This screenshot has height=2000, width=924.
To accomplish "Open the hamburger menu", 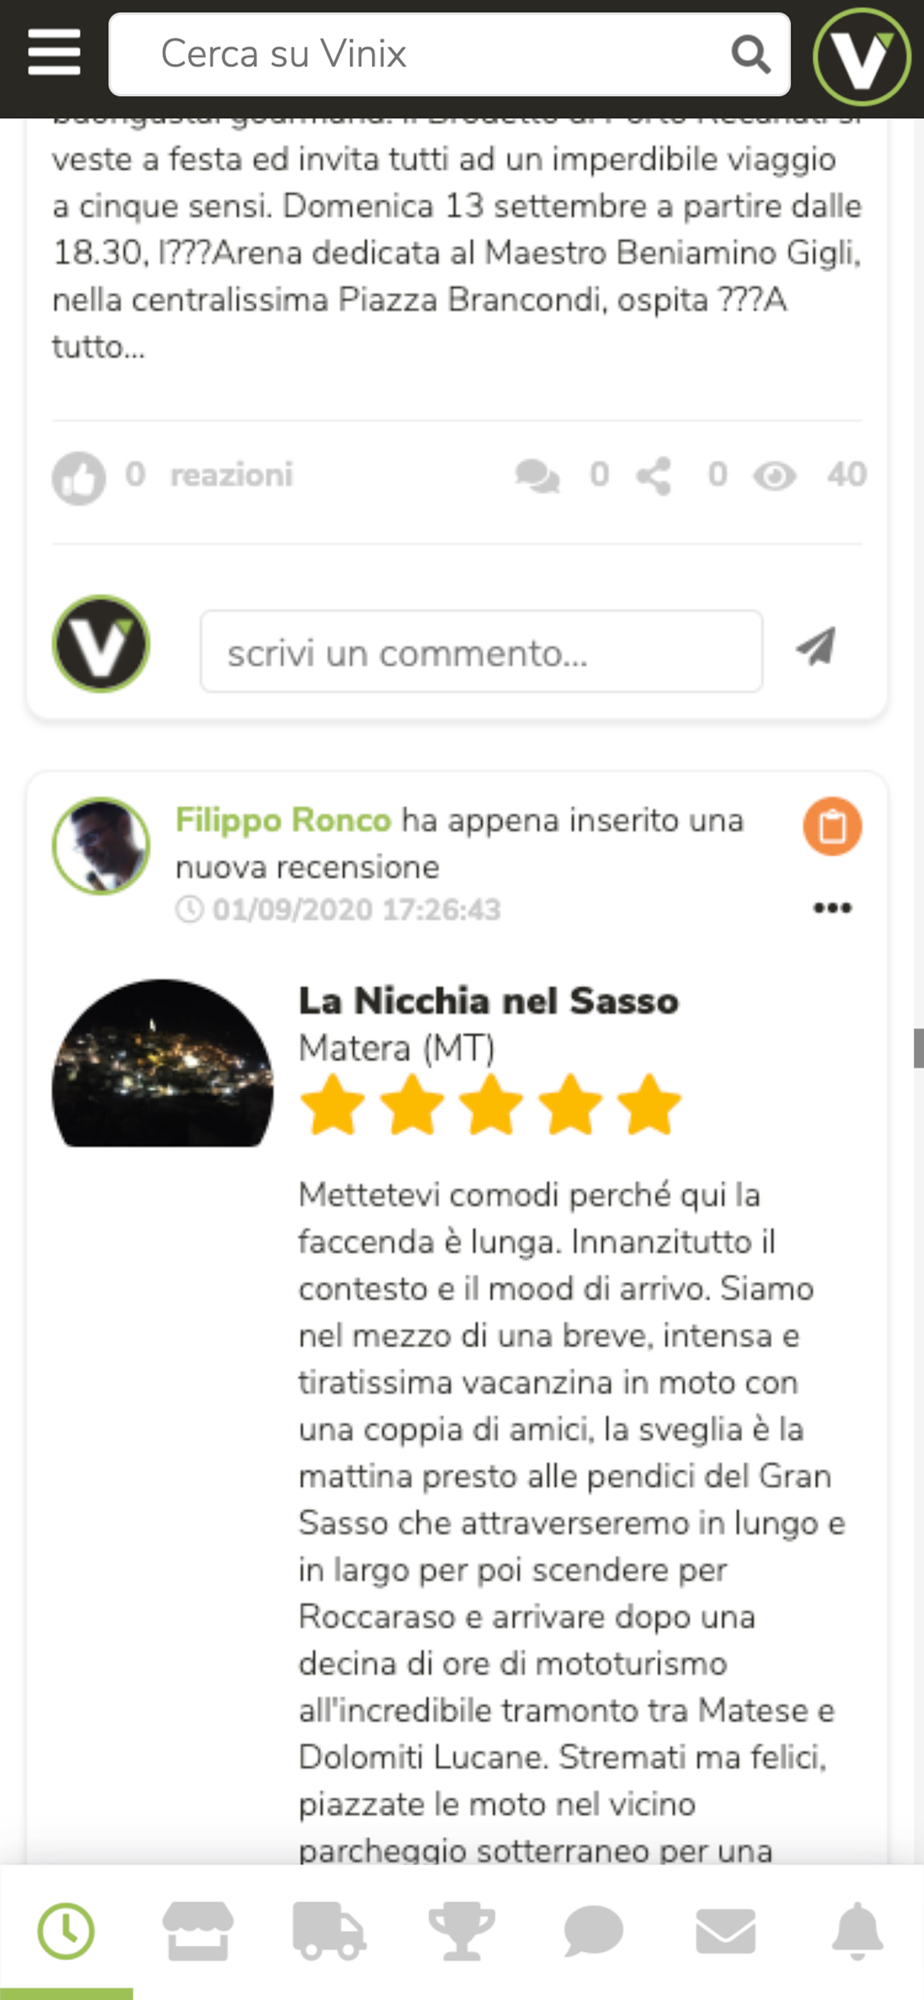I will [54, 52].
